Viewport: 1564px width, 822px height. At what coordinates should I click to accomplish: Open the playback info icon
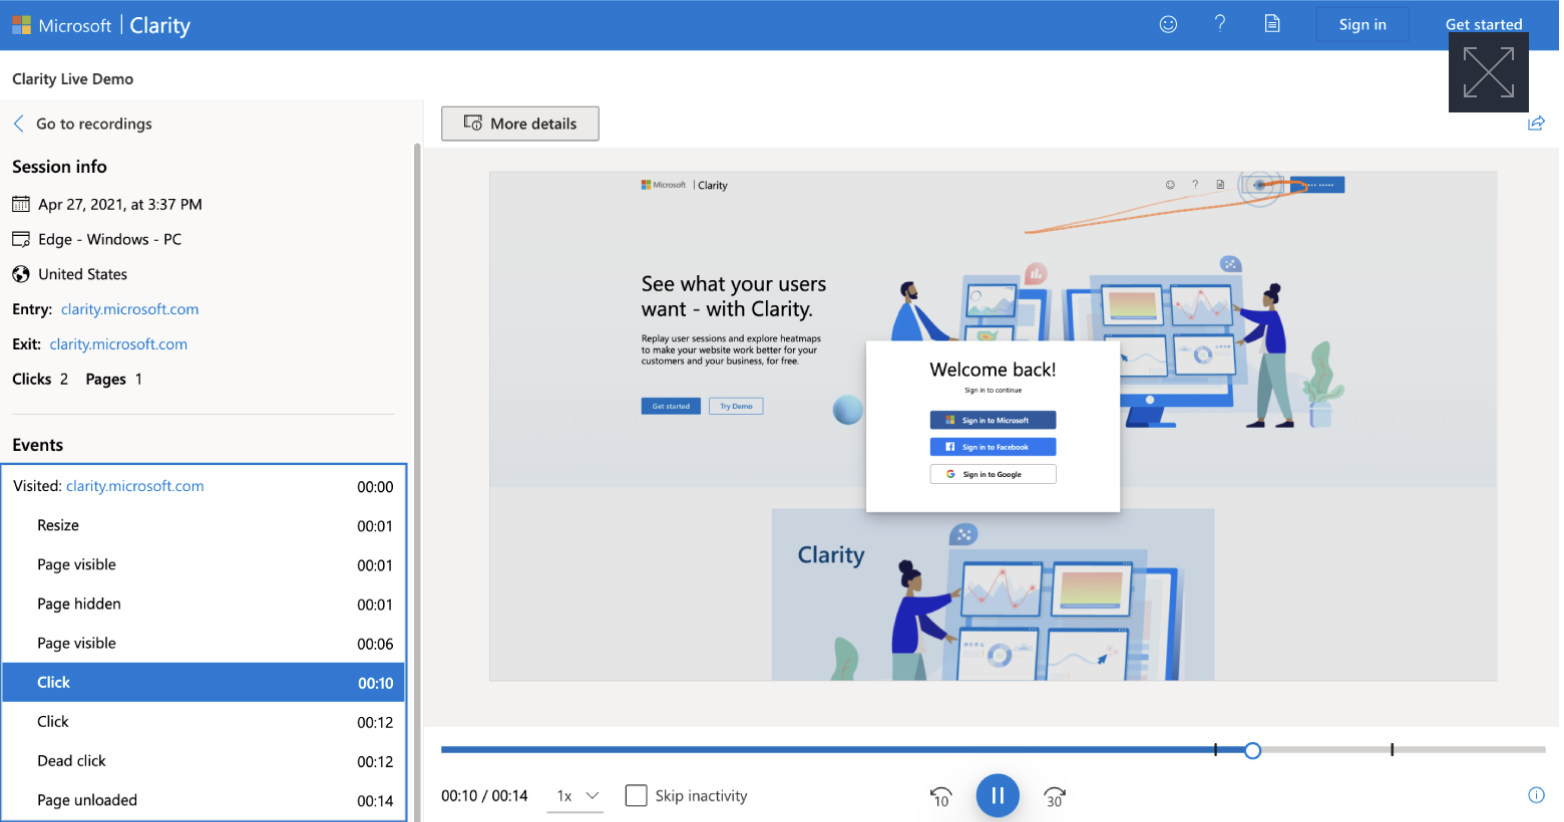click(1537, 794)
